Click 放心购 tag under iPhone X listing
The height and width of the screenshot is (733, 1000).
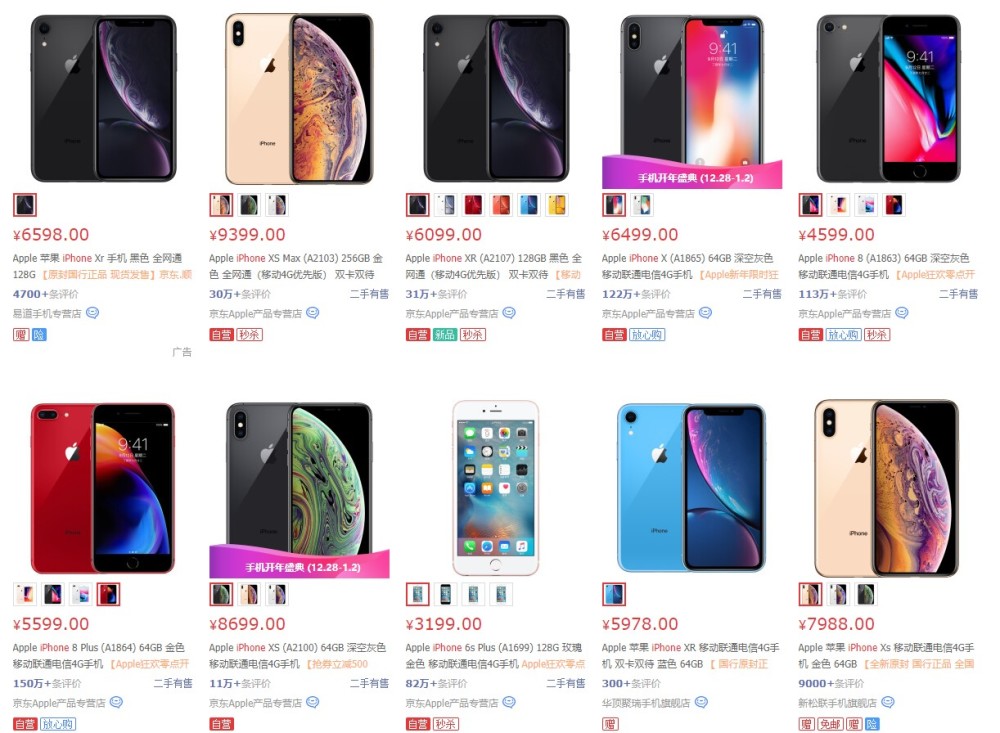click(x=647, y=334)
